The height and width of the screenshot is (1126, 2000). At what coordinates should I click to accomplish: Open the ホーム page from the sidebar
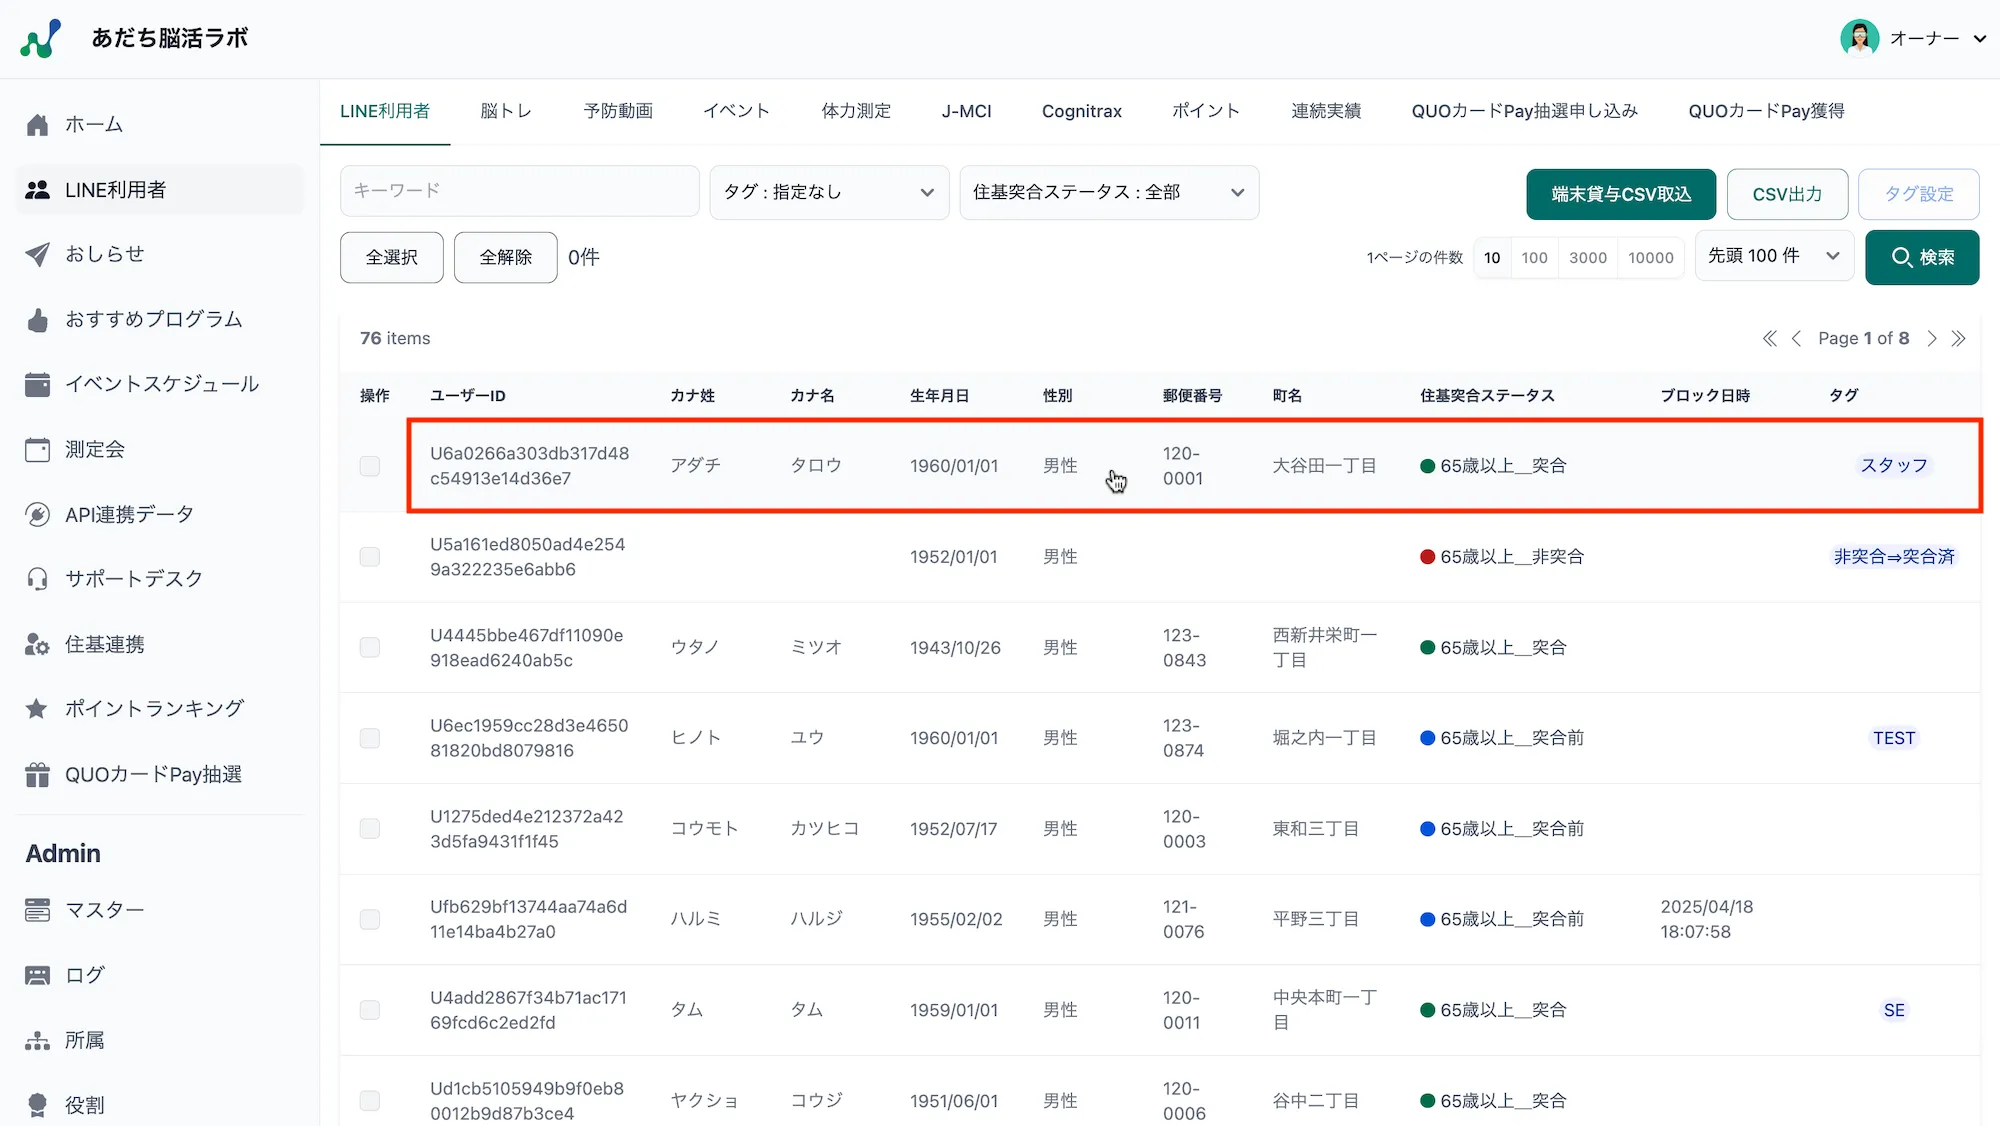coord(95,124)
